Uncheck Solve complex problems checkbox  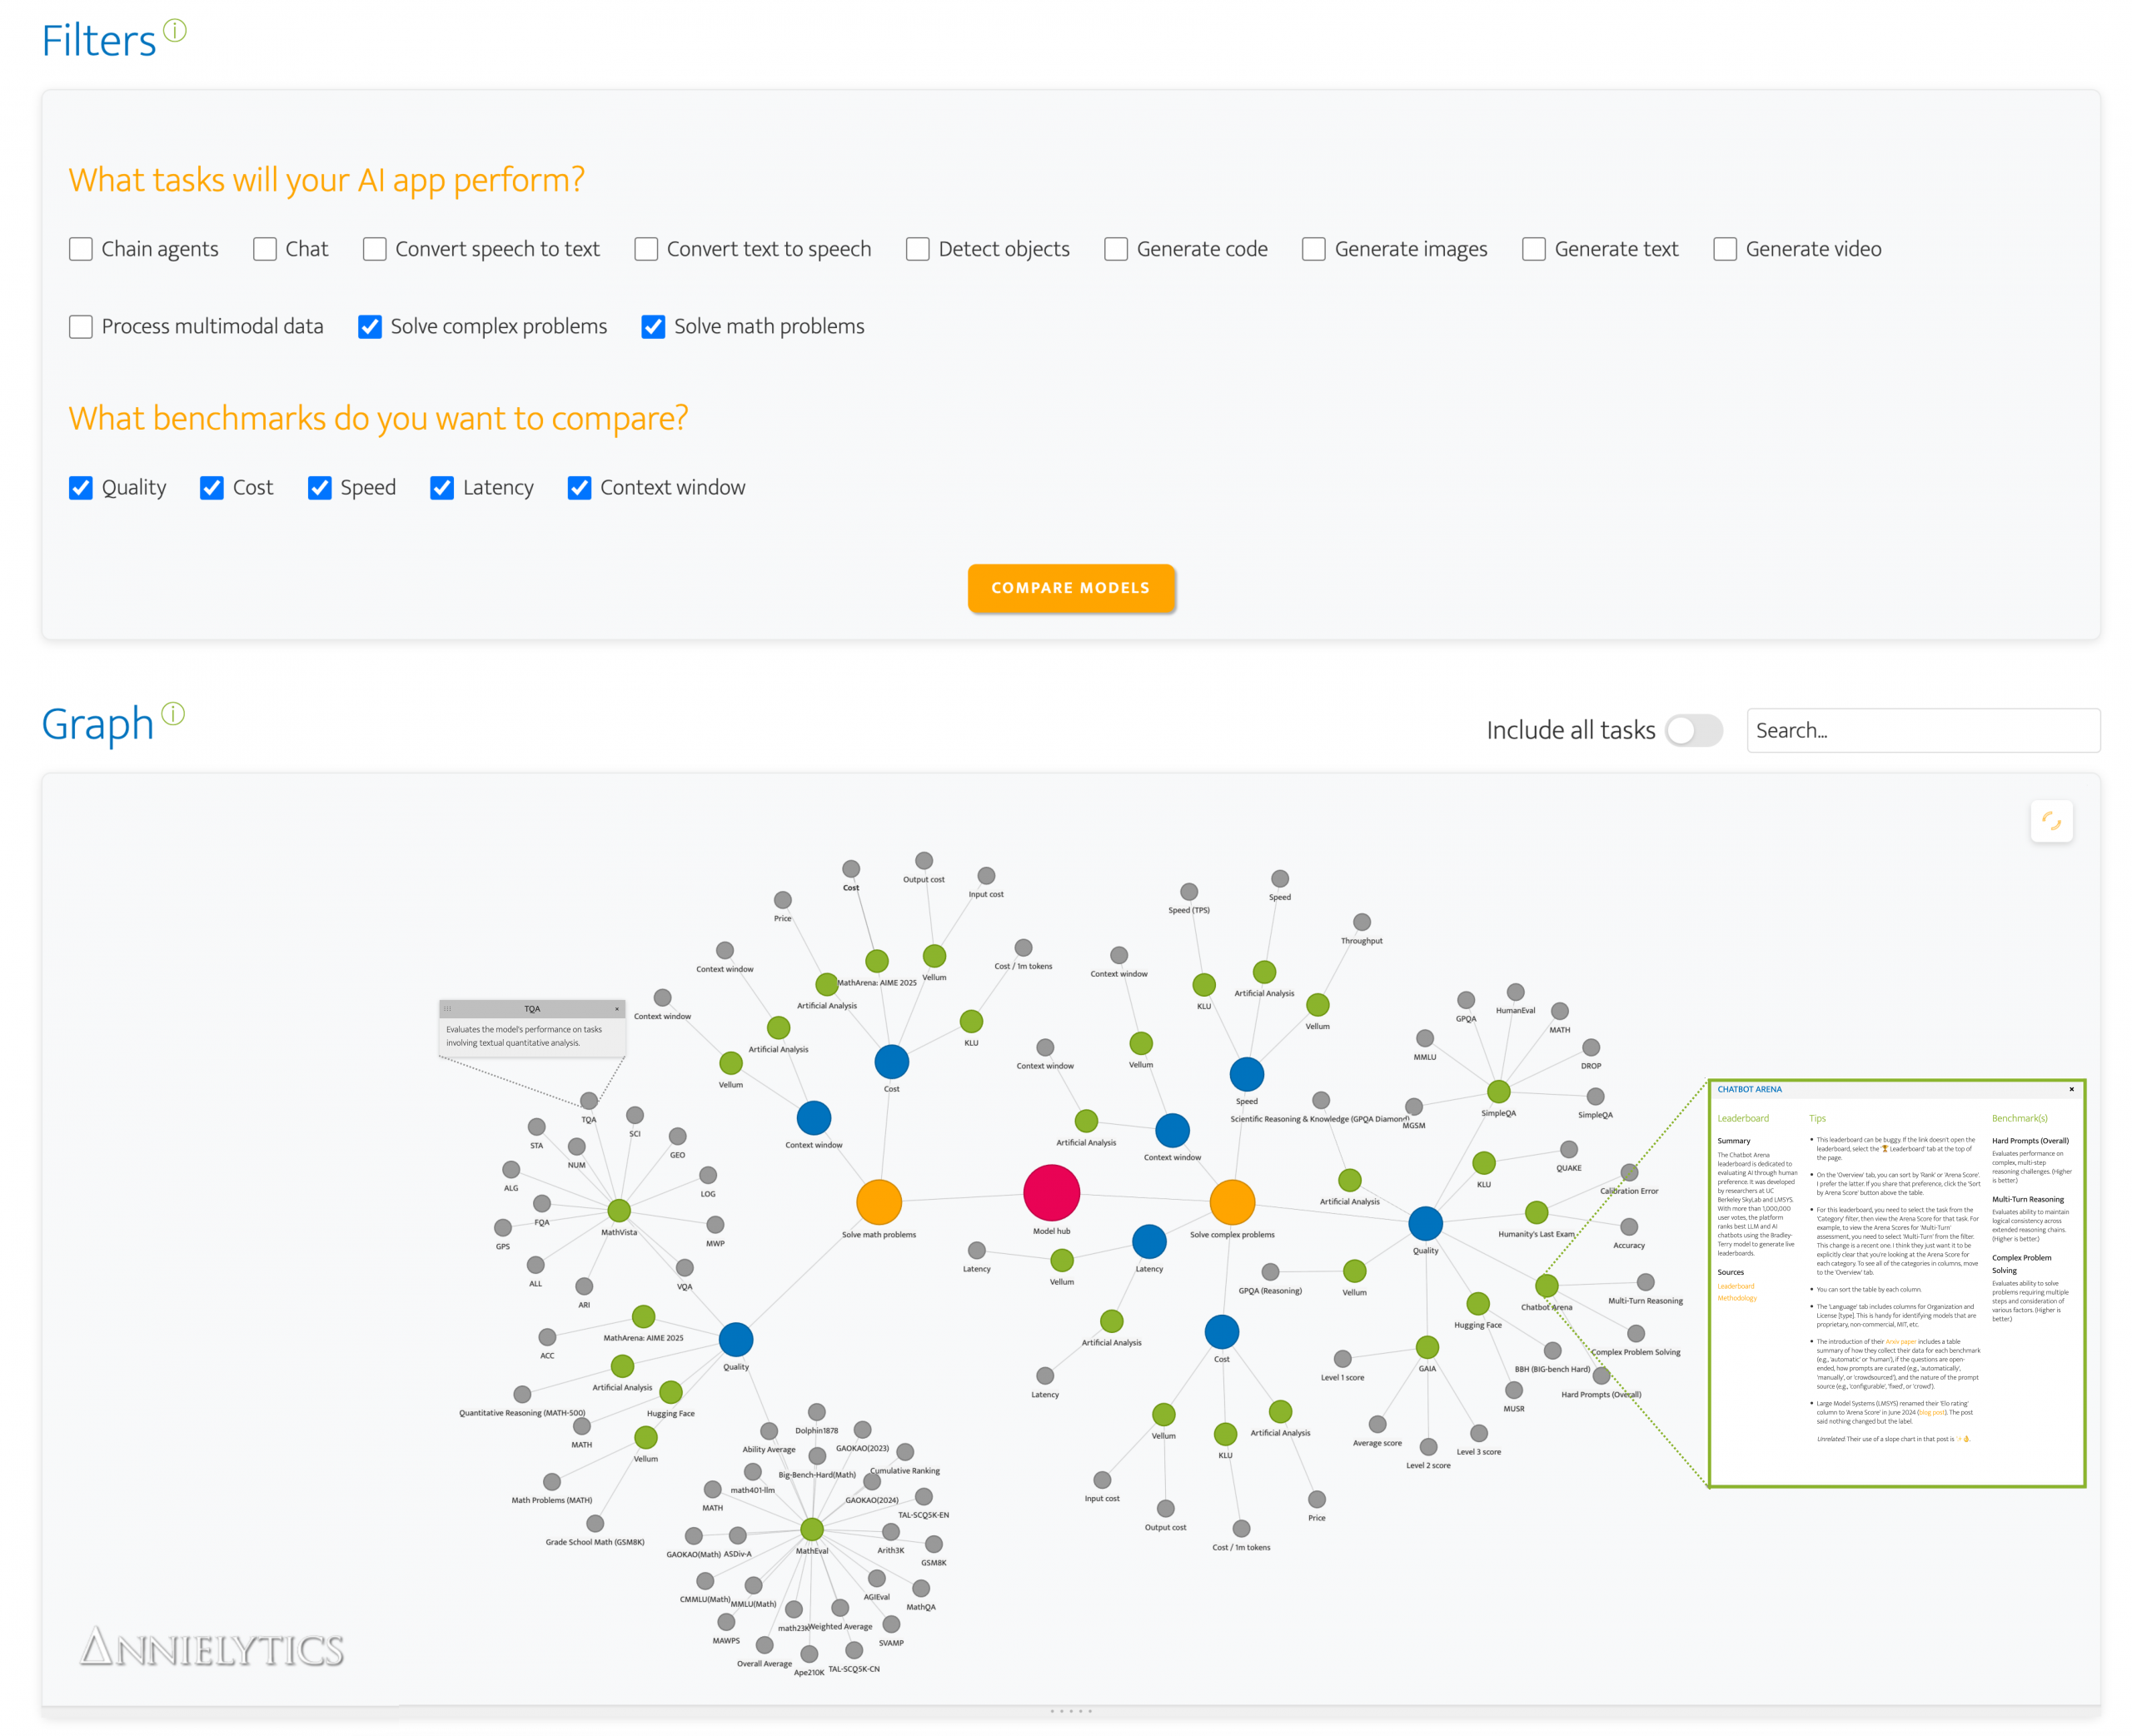pyautogui.click(x=369, y=327)
